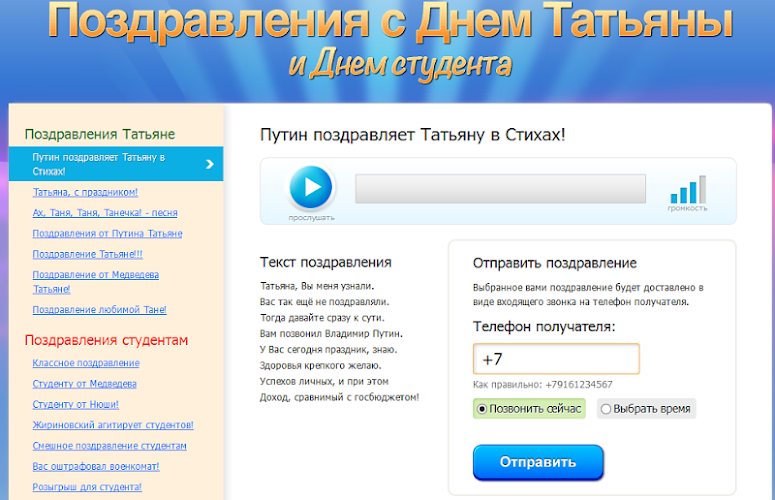
Task: Click the 'Текст поздравления' heading
Action: [326, 262]
